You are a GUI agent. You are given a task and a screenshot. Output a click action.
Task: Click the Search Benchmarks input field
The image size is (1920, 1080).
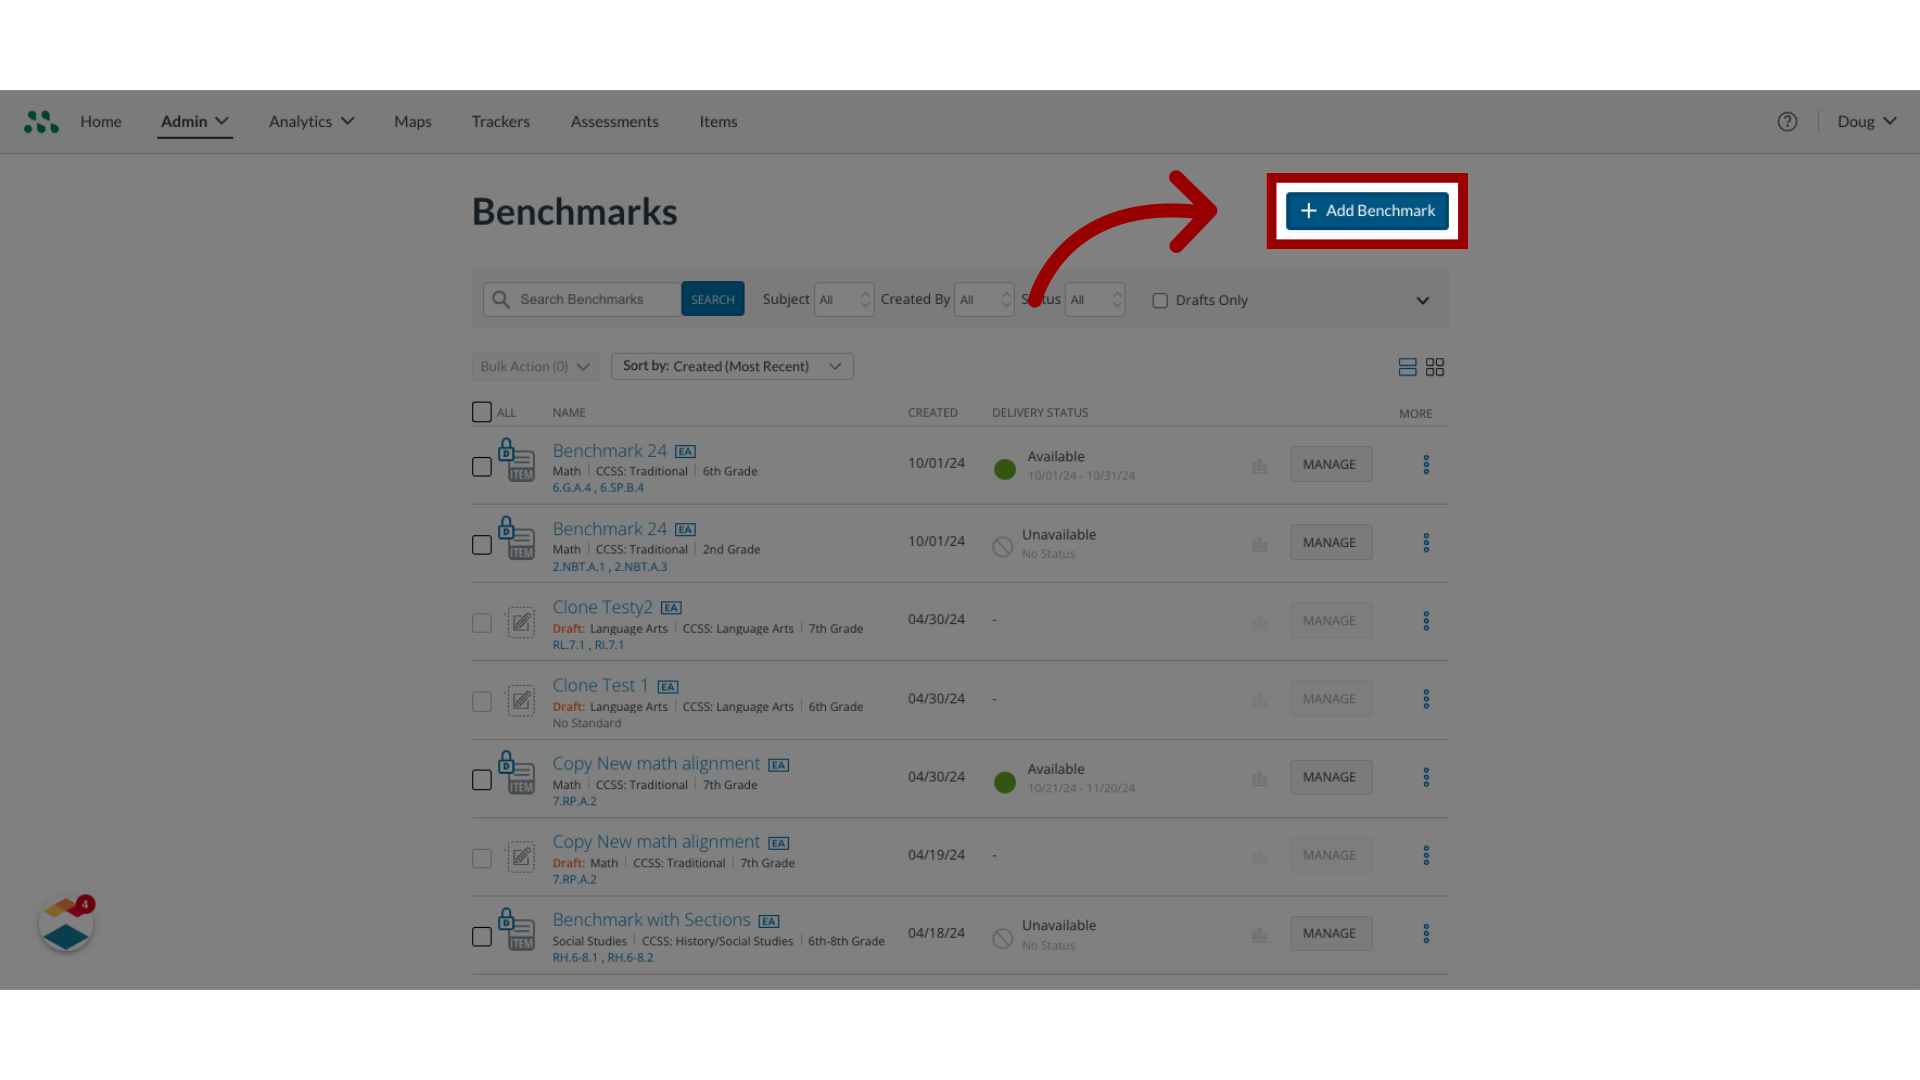tap(591, 298)
